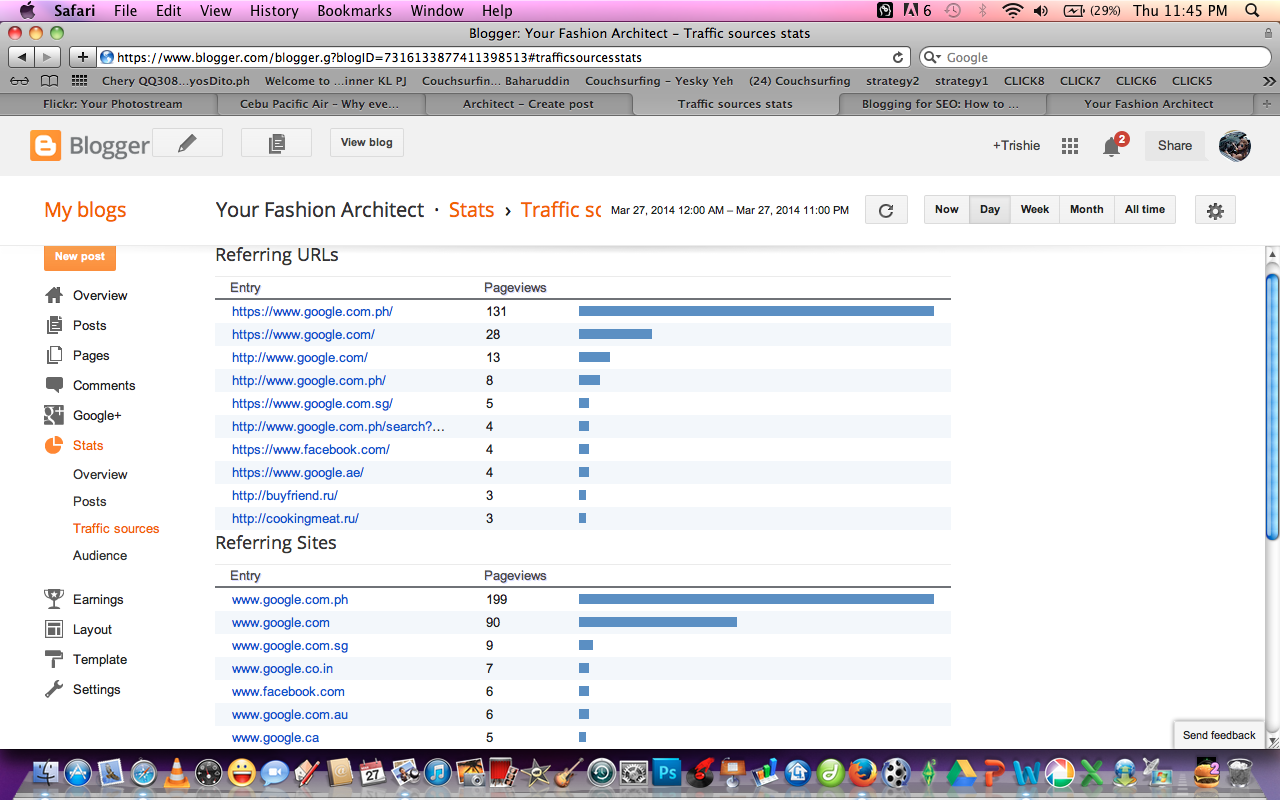The width and height of the screenshot is (1280, 800).
Task: Open Audience under Stats
Action: point(100,556)
